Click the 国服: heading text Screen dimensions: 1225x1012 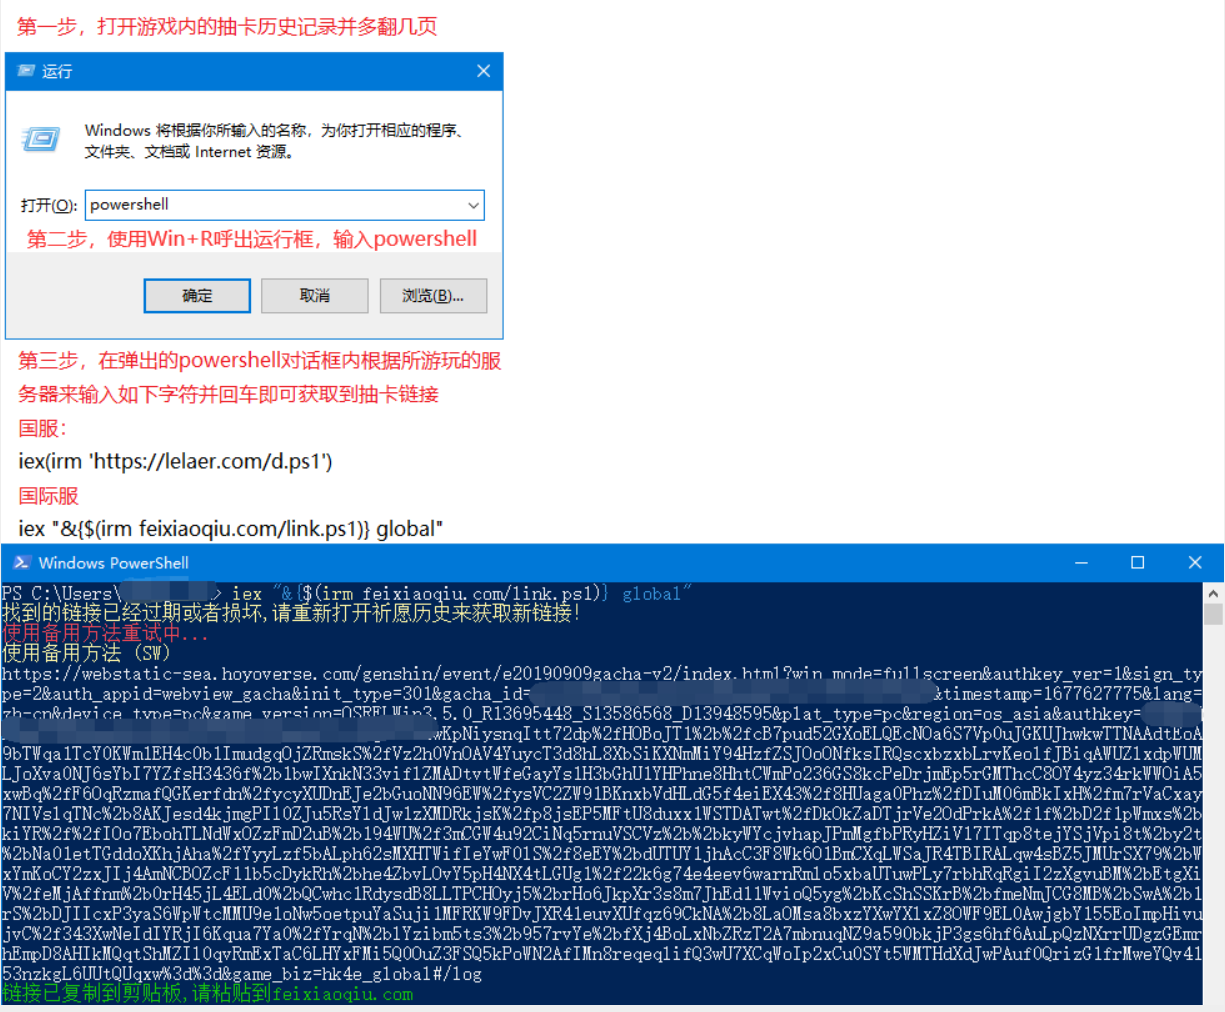pos(42,428)
